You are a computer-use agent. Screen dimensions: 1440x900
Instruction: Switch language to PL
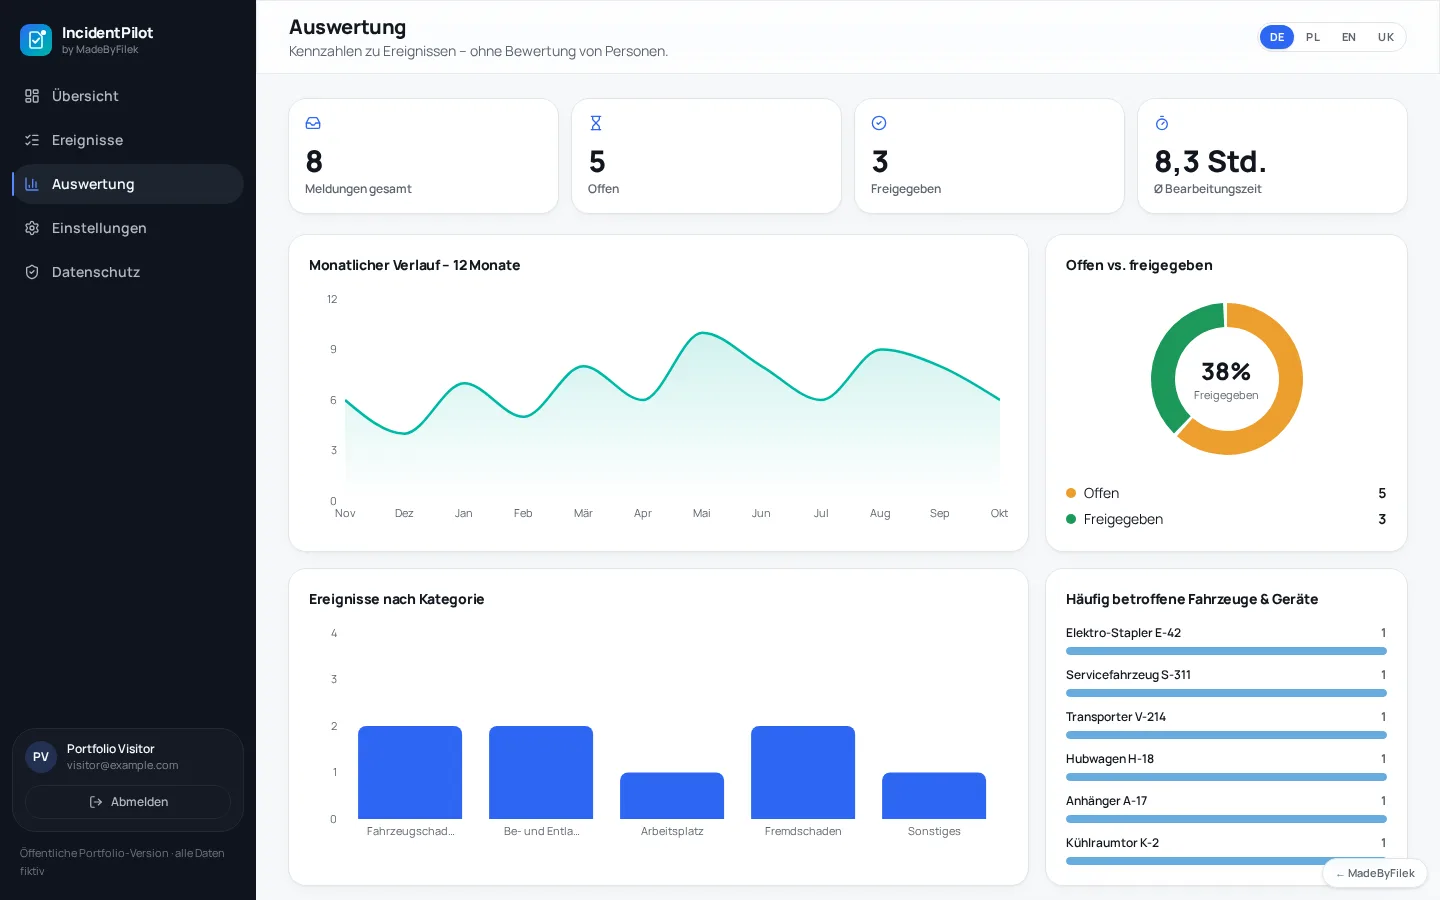point(1313,37)
